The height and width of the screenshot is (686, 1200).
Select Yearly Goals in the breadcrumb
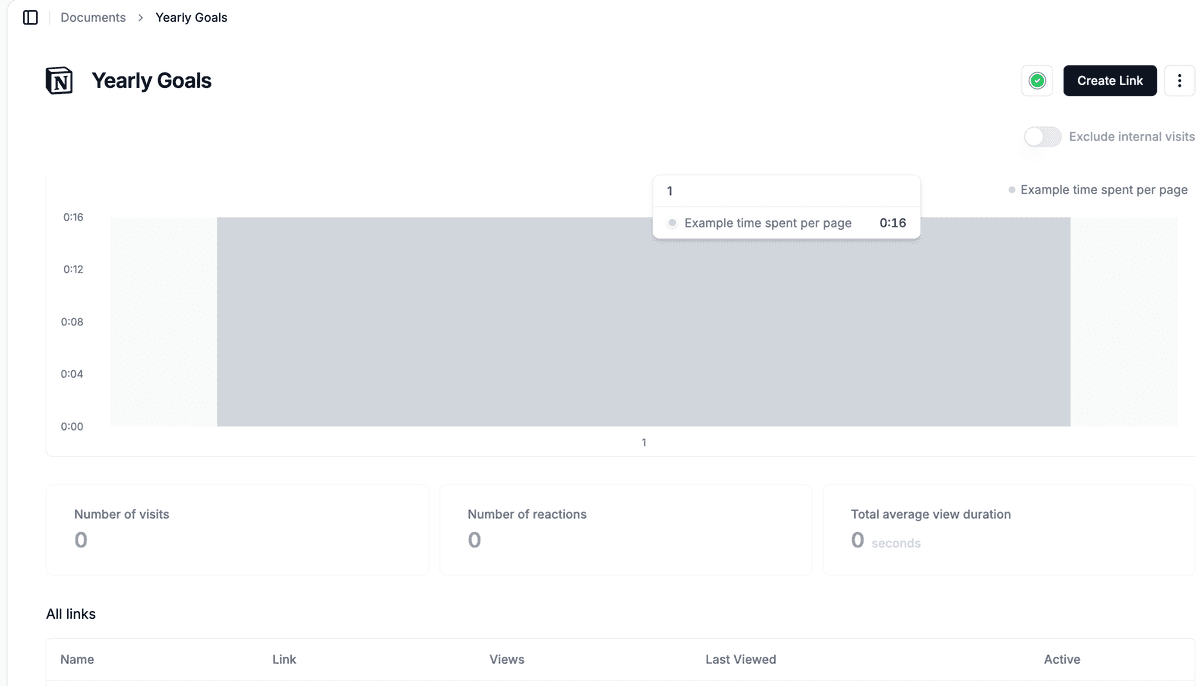(x=191, y=18)
